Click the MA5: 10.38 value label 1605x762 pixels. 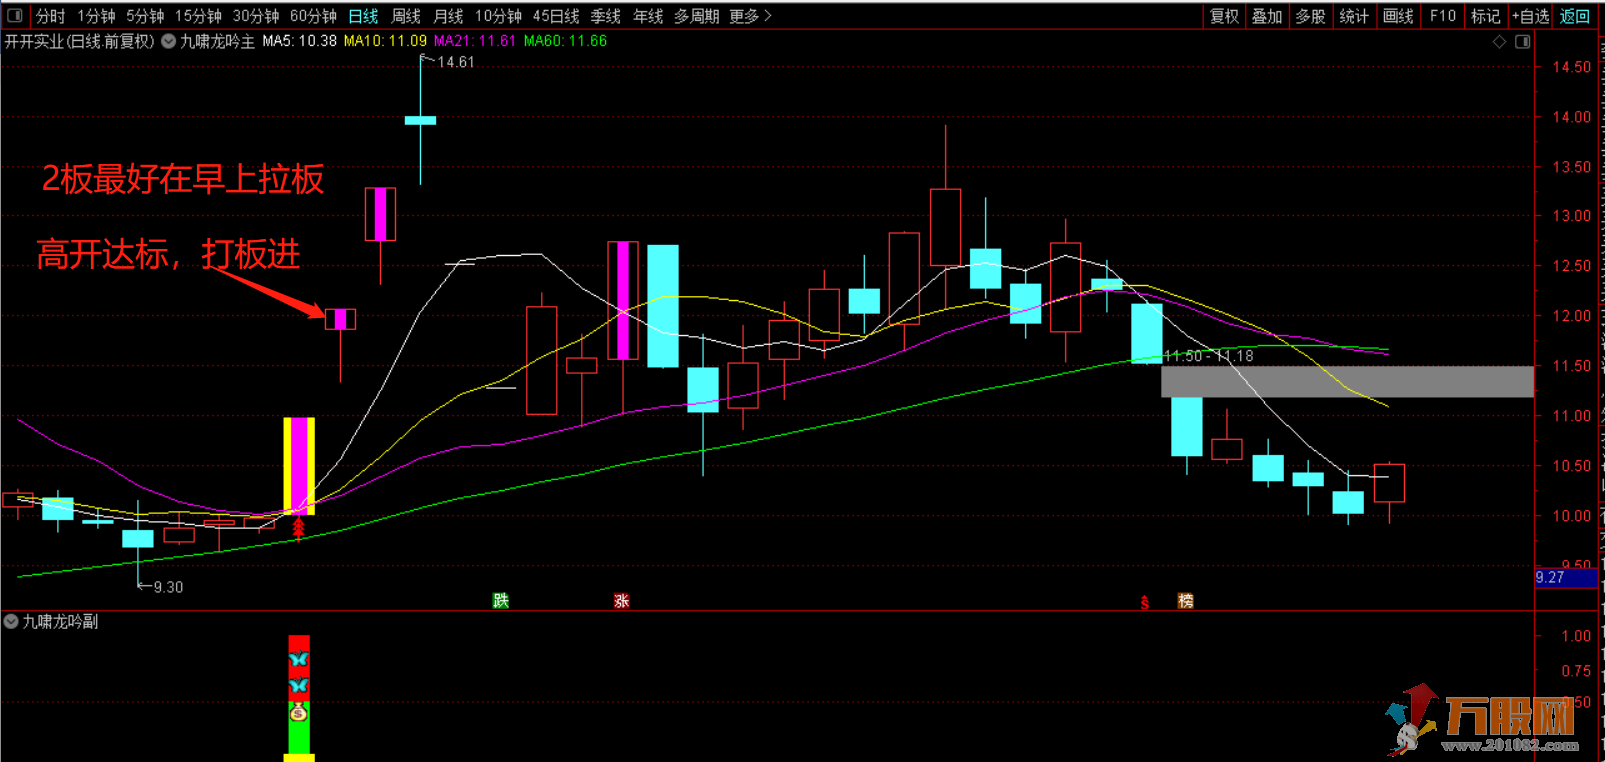[299, 41]
